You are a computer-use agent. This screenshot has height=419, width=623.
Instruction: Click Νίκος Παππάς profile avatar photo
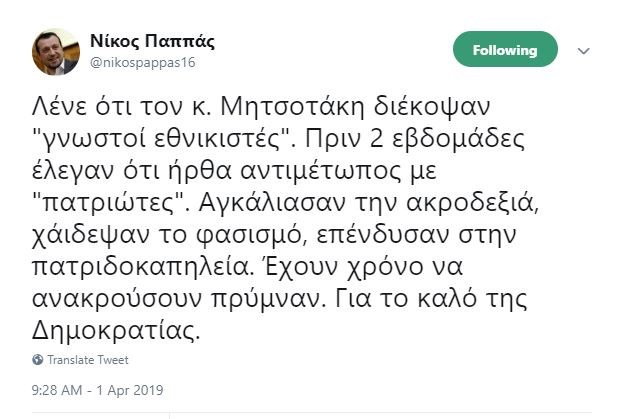pyautogui.click(x=56, y=52)
